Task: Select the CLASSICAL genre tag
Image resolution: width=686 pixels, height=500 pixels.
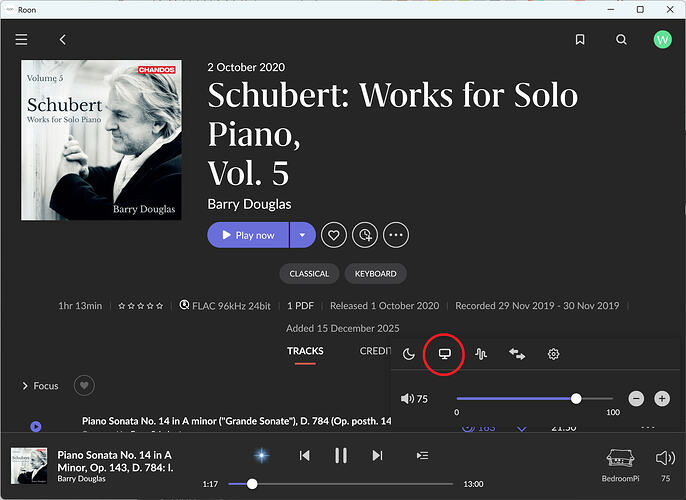Action: [309, 274]
